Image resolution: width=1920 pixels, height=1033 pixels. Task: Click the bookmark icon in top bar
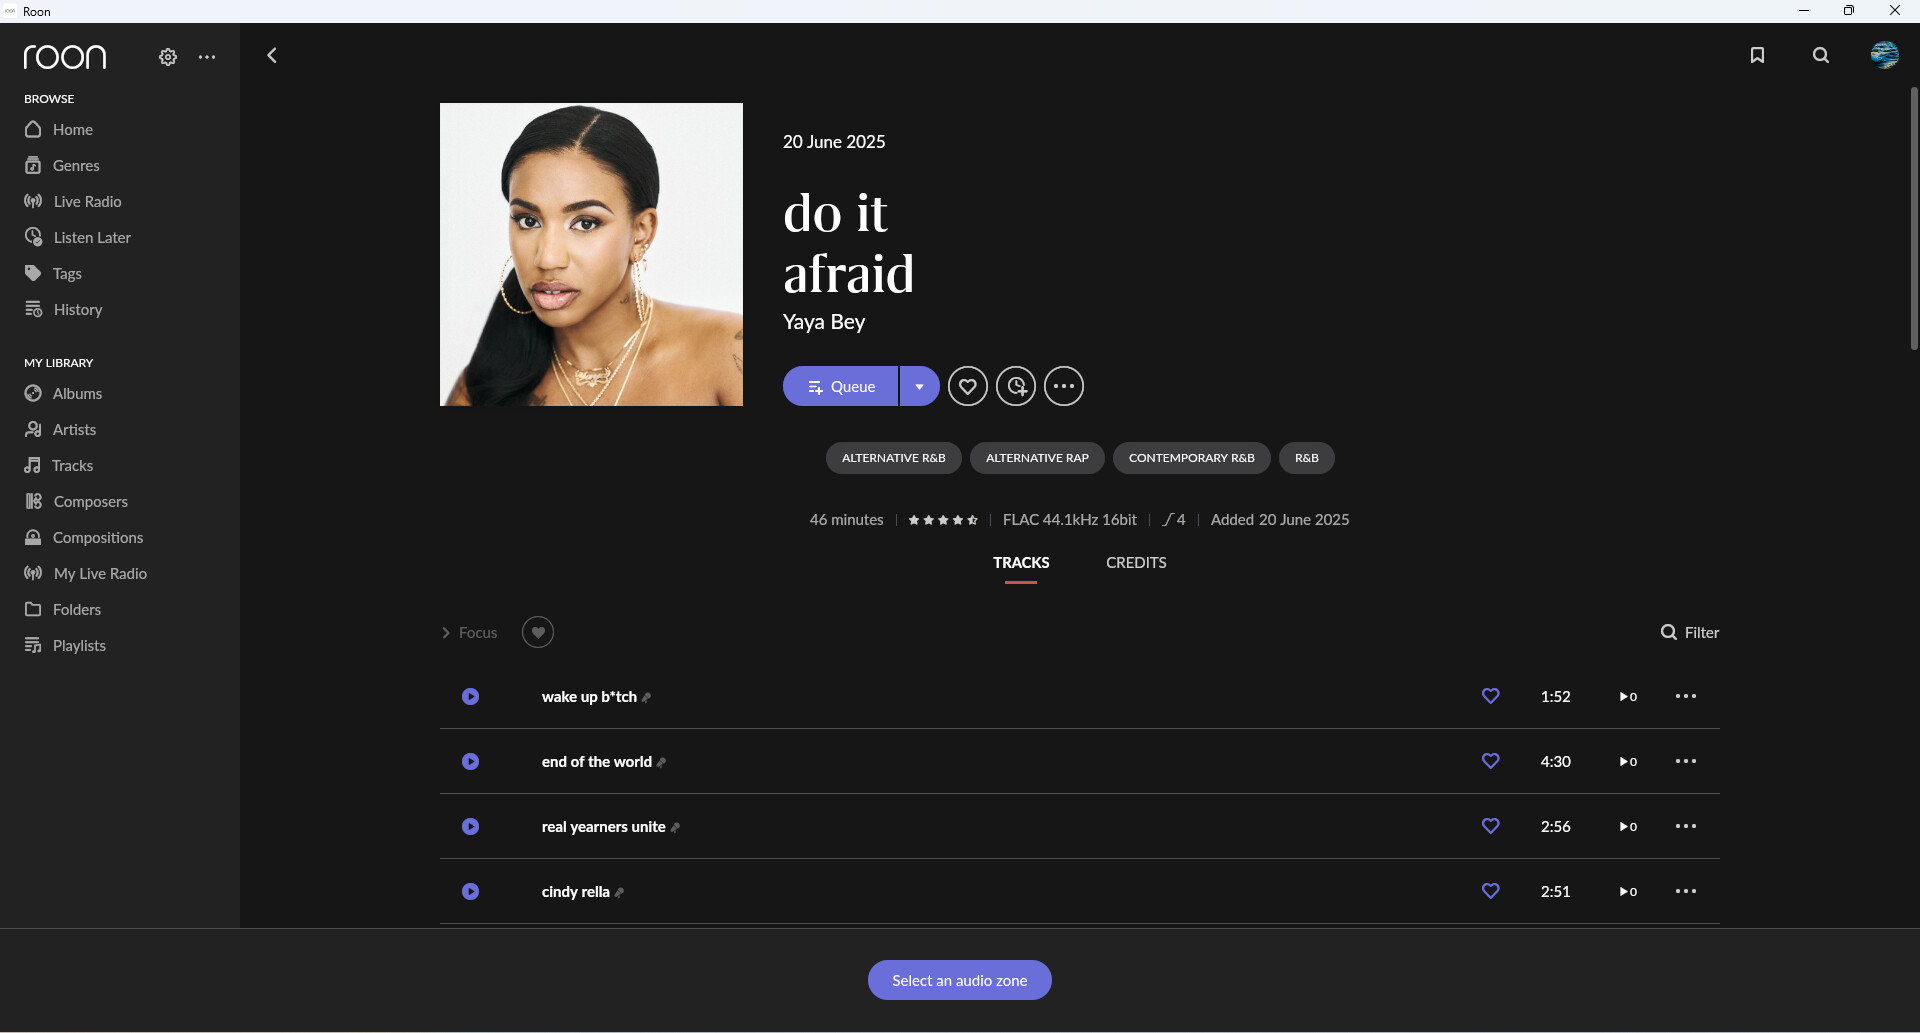(x=1757, y=56)
